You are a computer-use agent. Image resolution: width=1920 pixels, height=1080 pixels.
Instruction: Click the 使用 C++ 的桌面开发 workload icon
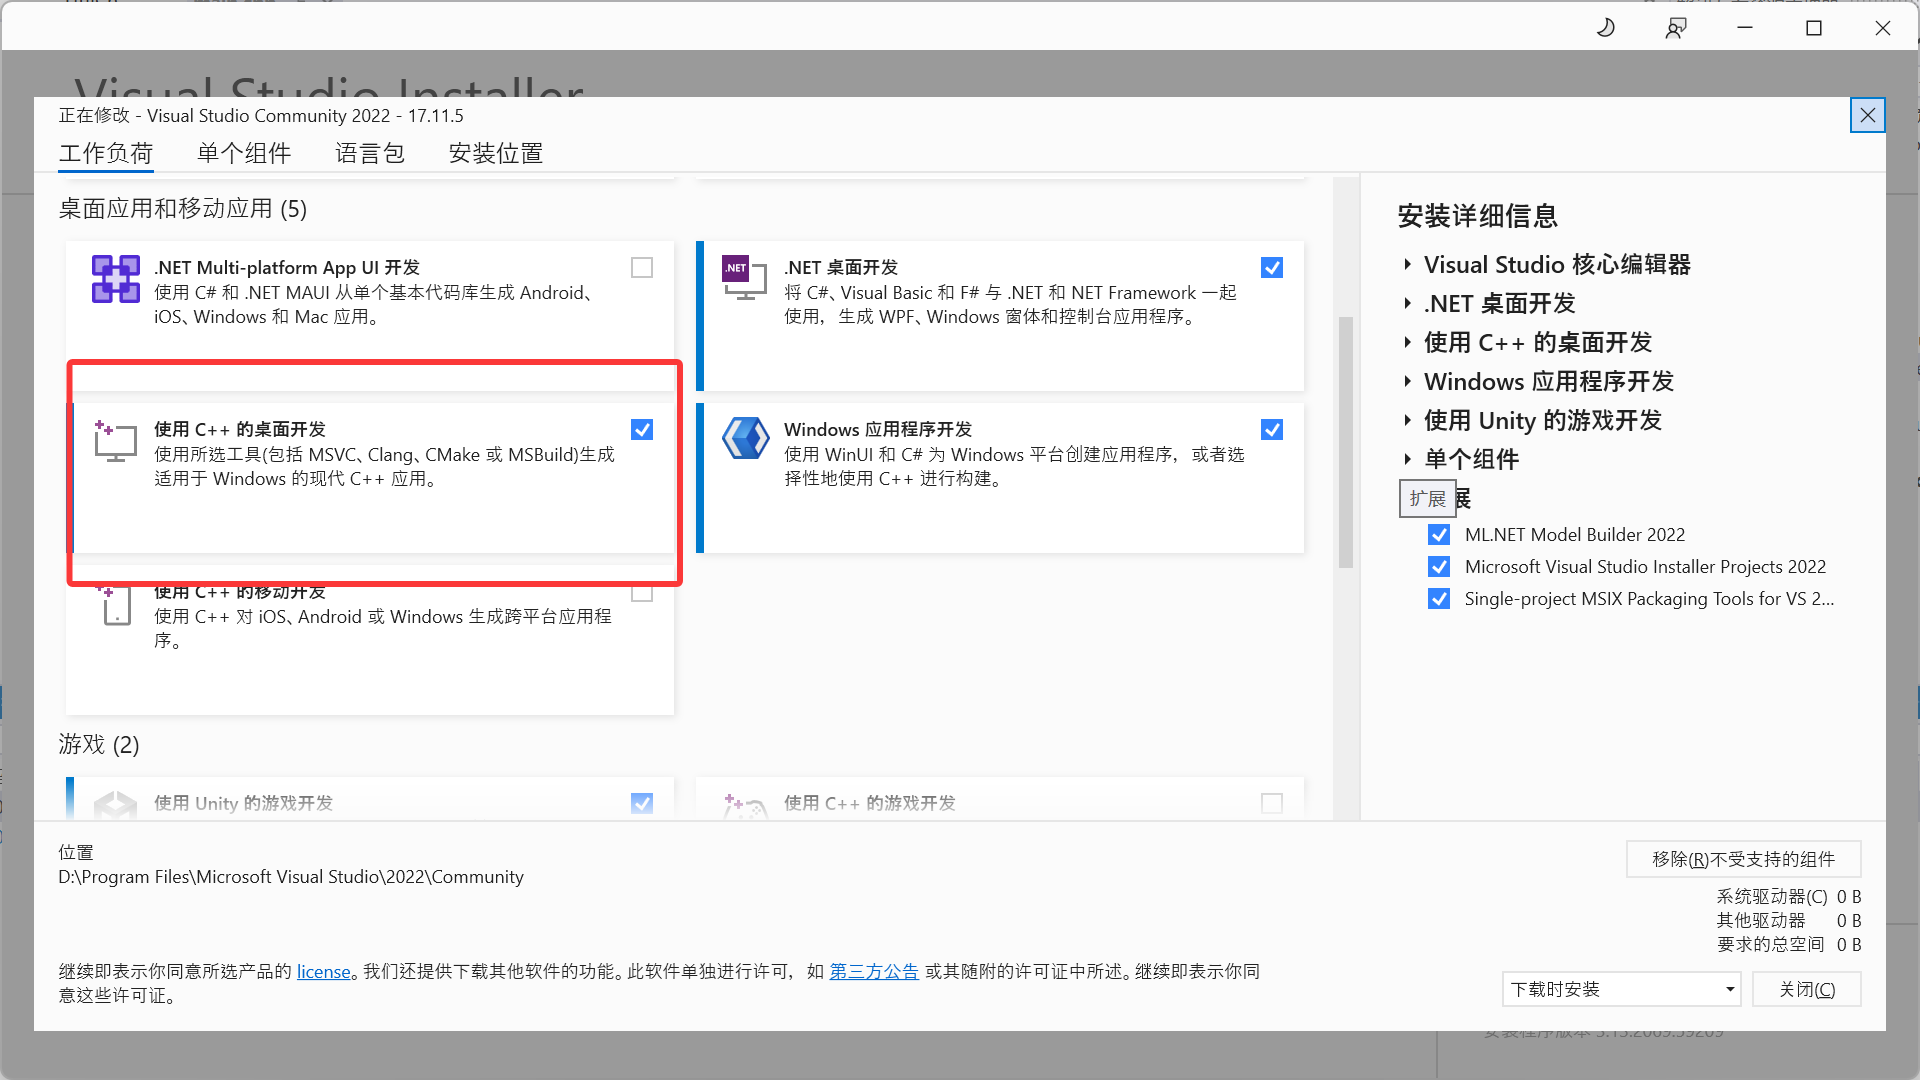115,441
